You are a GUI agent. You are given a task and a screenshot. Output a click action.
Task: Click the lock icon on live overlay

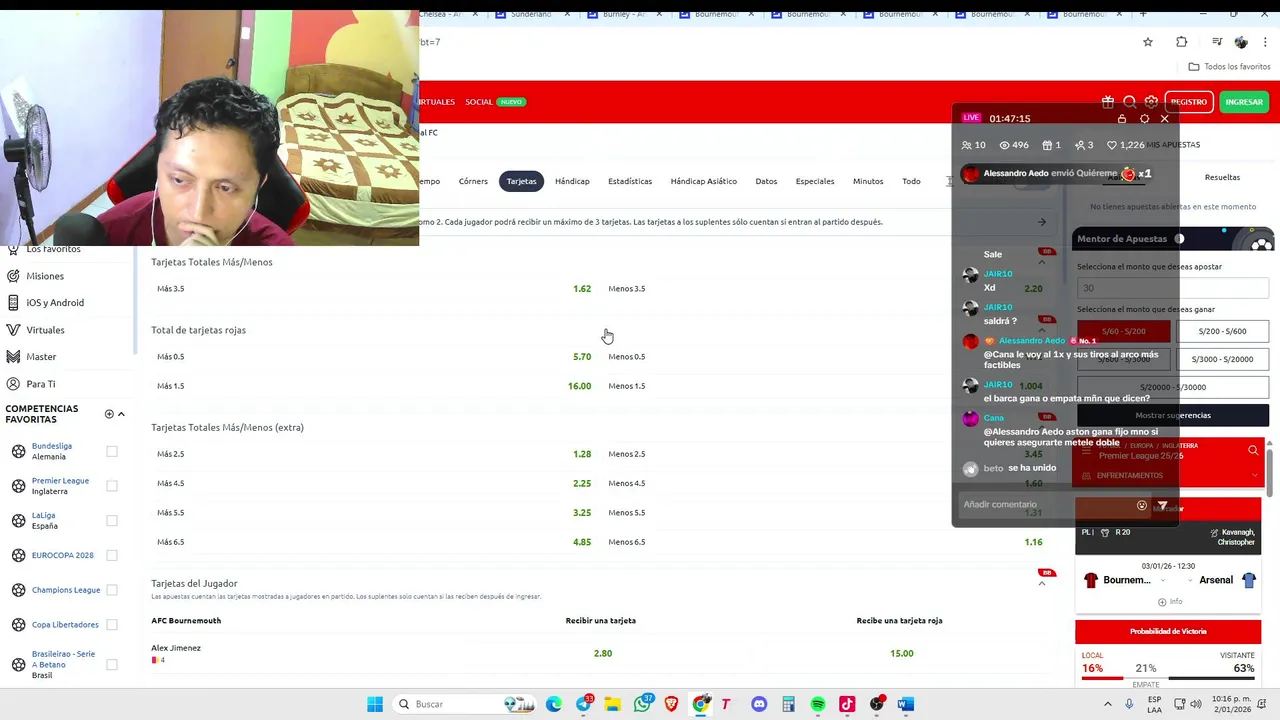pyautogui.click(x=1122, y=118)
